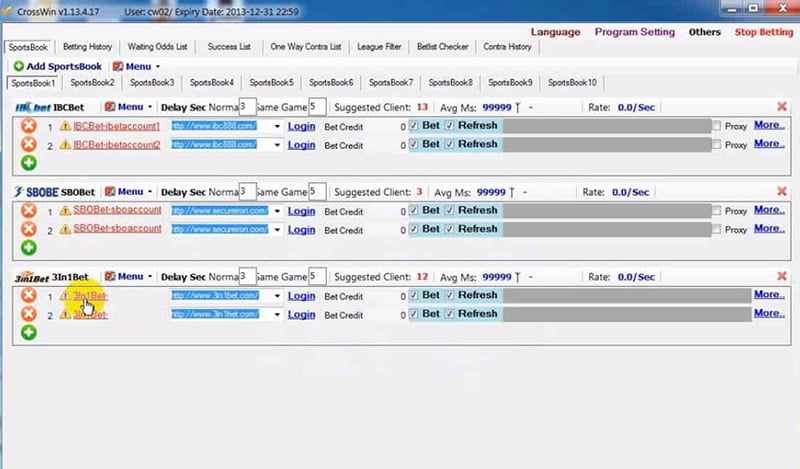Open URL dropdown for 3In1Bet row 2
Viewport: 800px width, 469px height.
(x=277, y=314)
